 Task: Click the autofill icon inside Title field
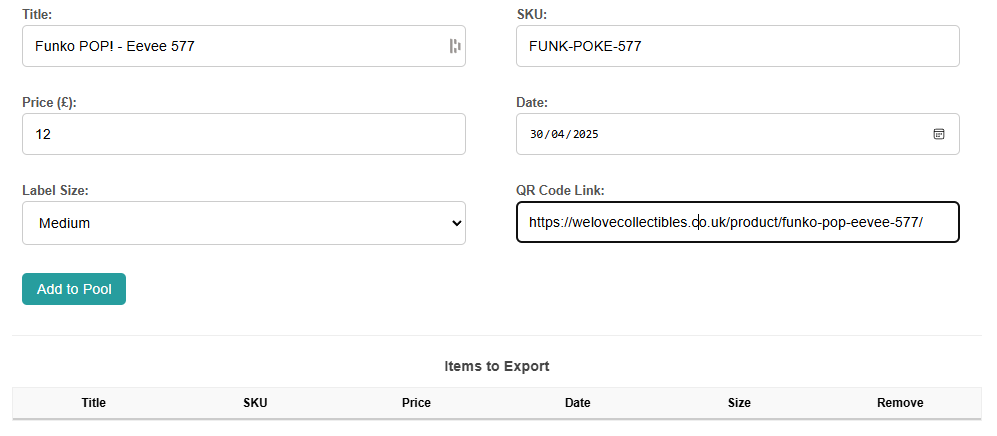coord(455,46)
